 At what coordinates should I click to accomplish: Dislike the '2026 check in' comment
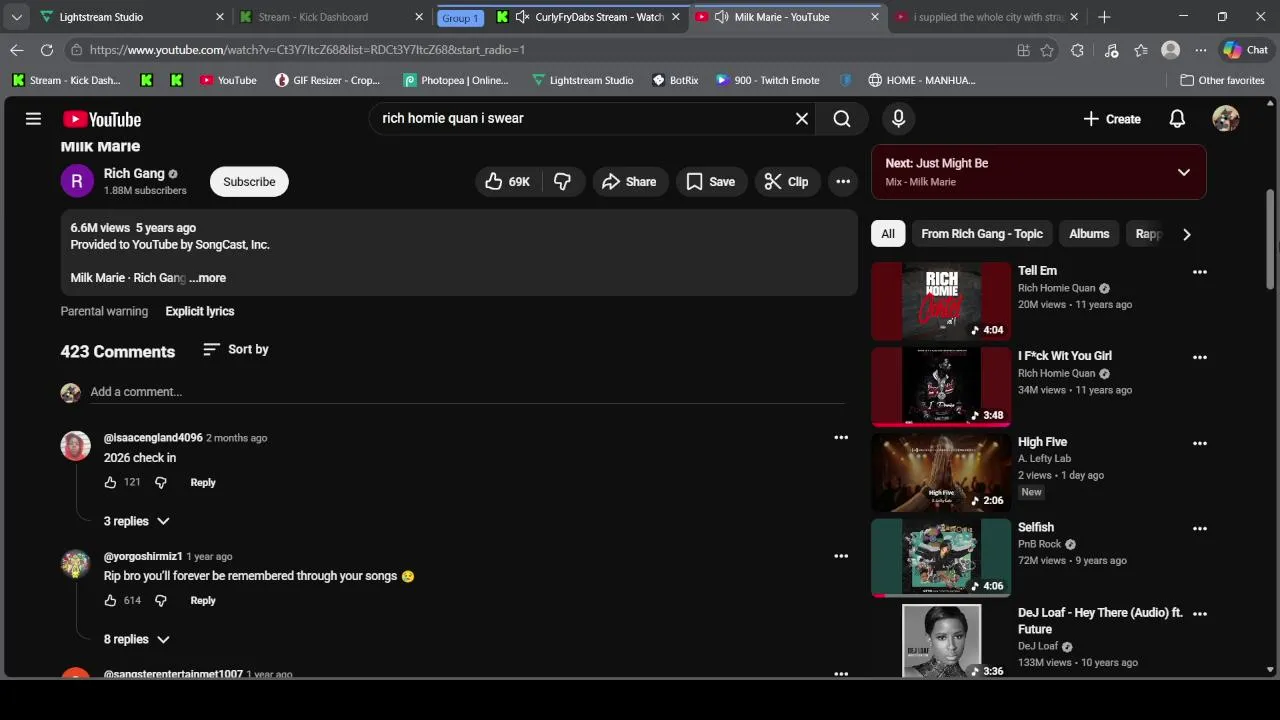160,482
